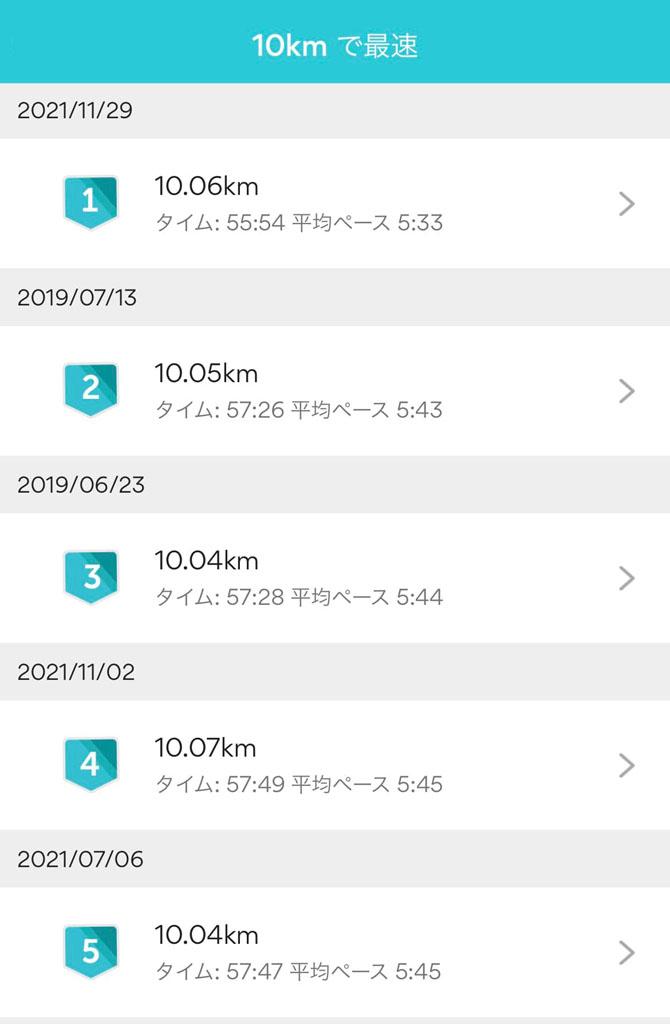Tap the time 57:47 pace 5:45 line
The width and height of the screenshot is (670, 1024).
tap(298, 971)
